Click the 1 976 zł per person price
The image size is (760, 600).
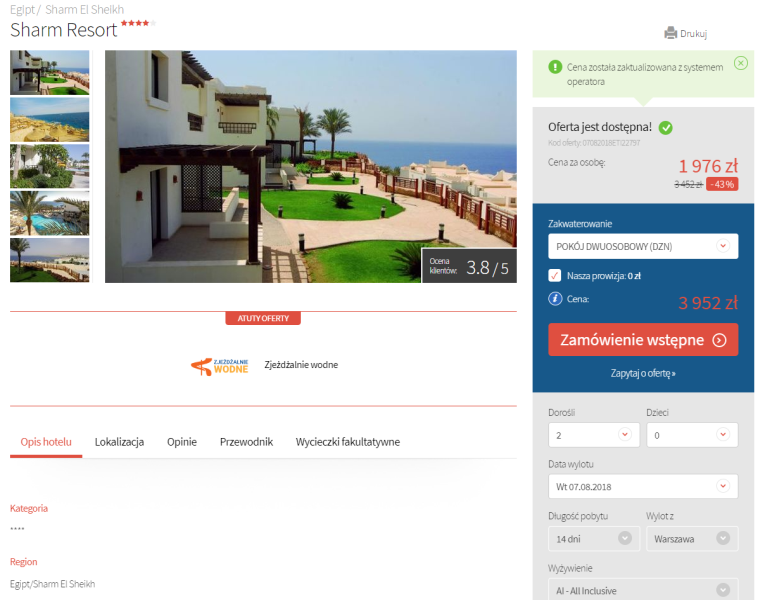(708, 166)
